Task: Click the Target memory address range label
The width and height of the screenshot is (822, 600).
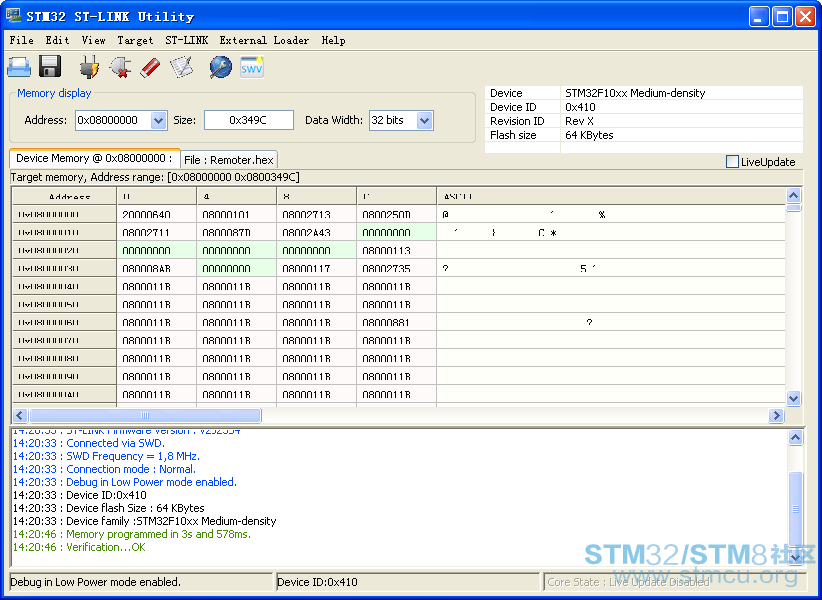Action: (x=155, y=177)
